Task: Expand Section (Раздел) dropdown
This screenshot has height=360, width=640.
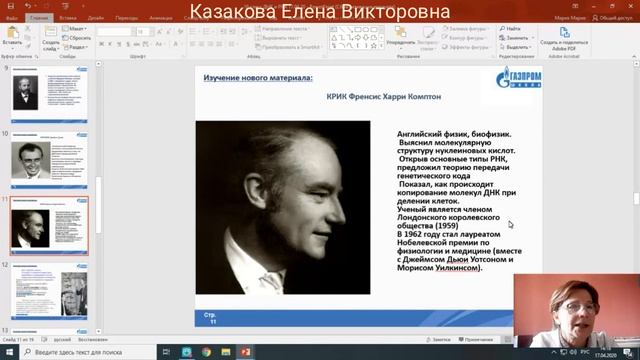Action: [76, 47]
